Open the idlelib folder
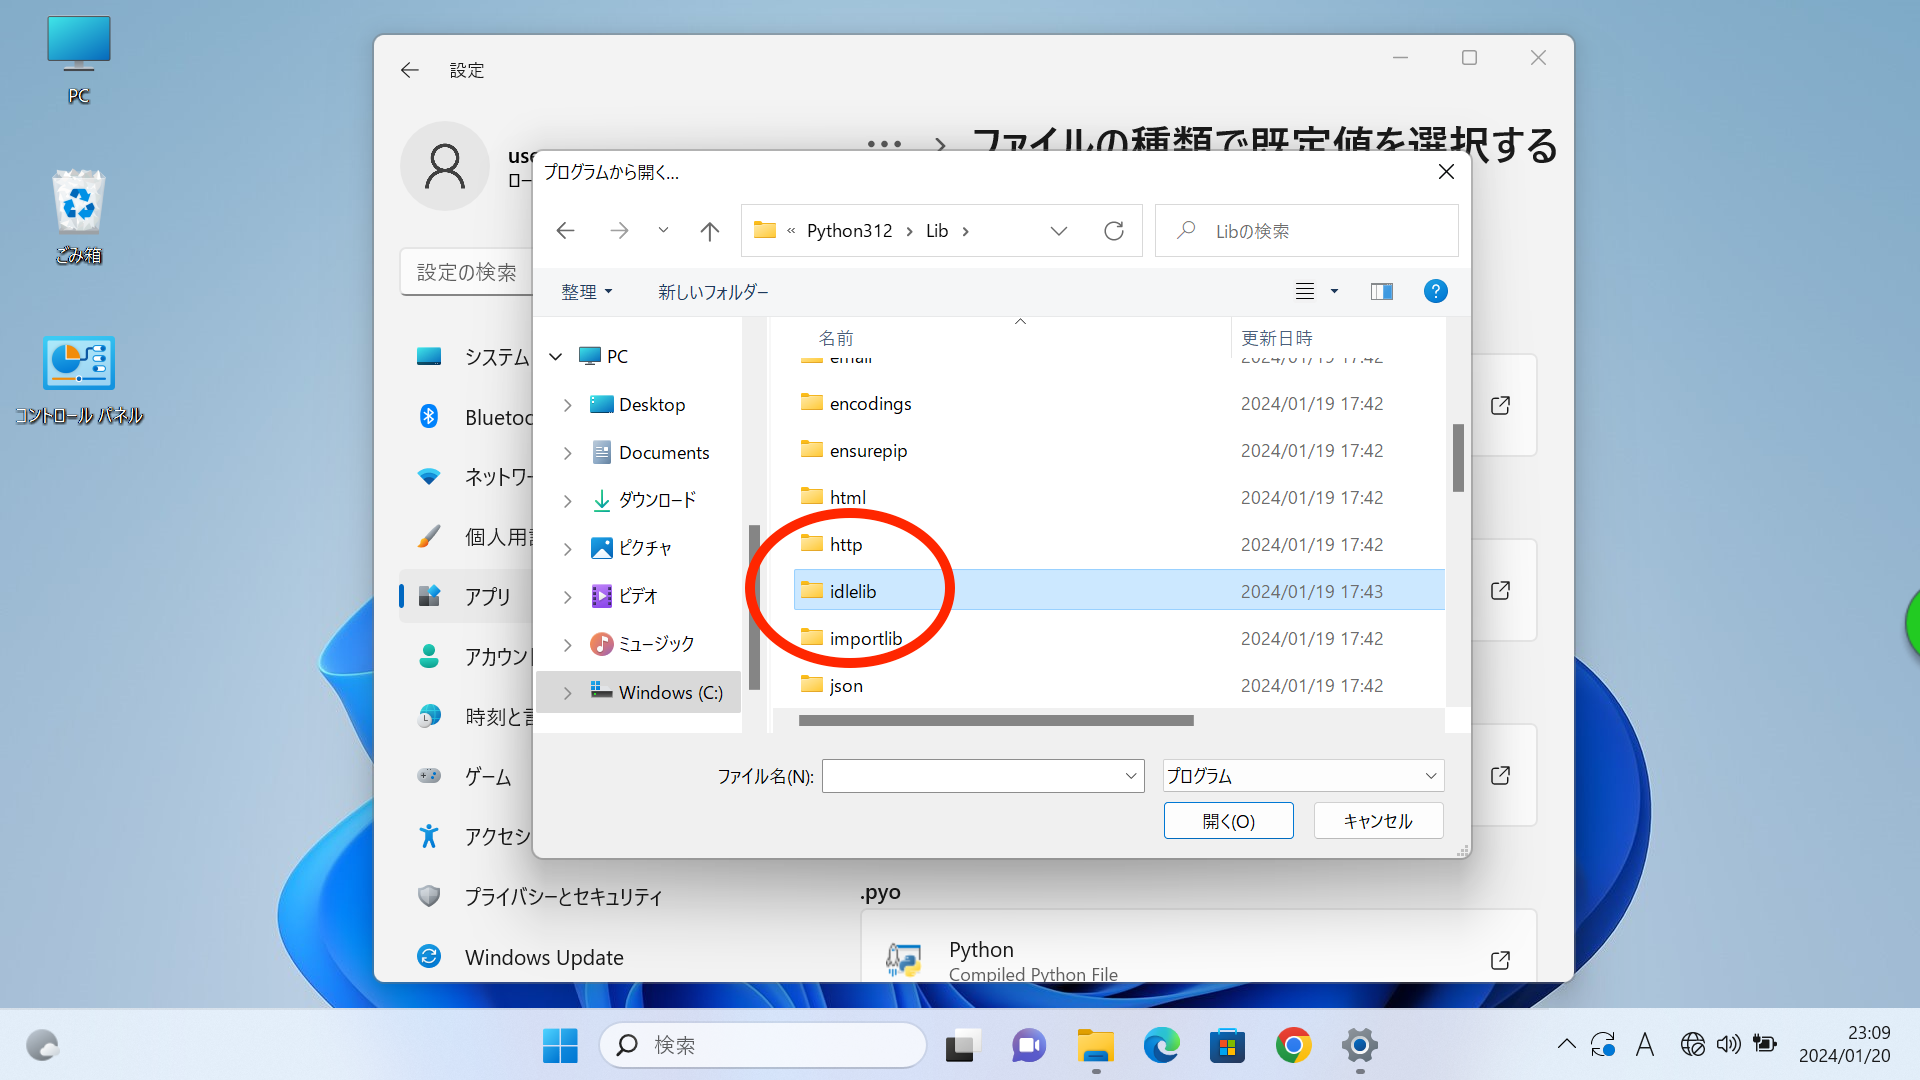Image resolution: width=1920 pixels, height=1080 pixels. [852, 591]
